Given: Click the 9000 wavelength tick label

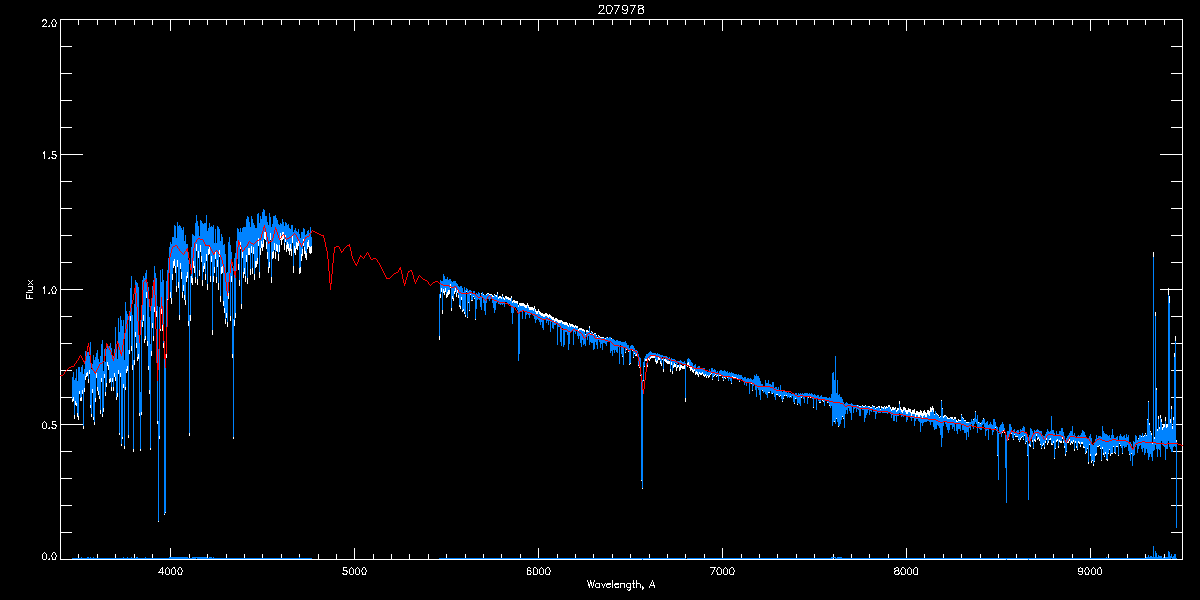Looking at the screenshot, I should click(x=1090, y=572).
